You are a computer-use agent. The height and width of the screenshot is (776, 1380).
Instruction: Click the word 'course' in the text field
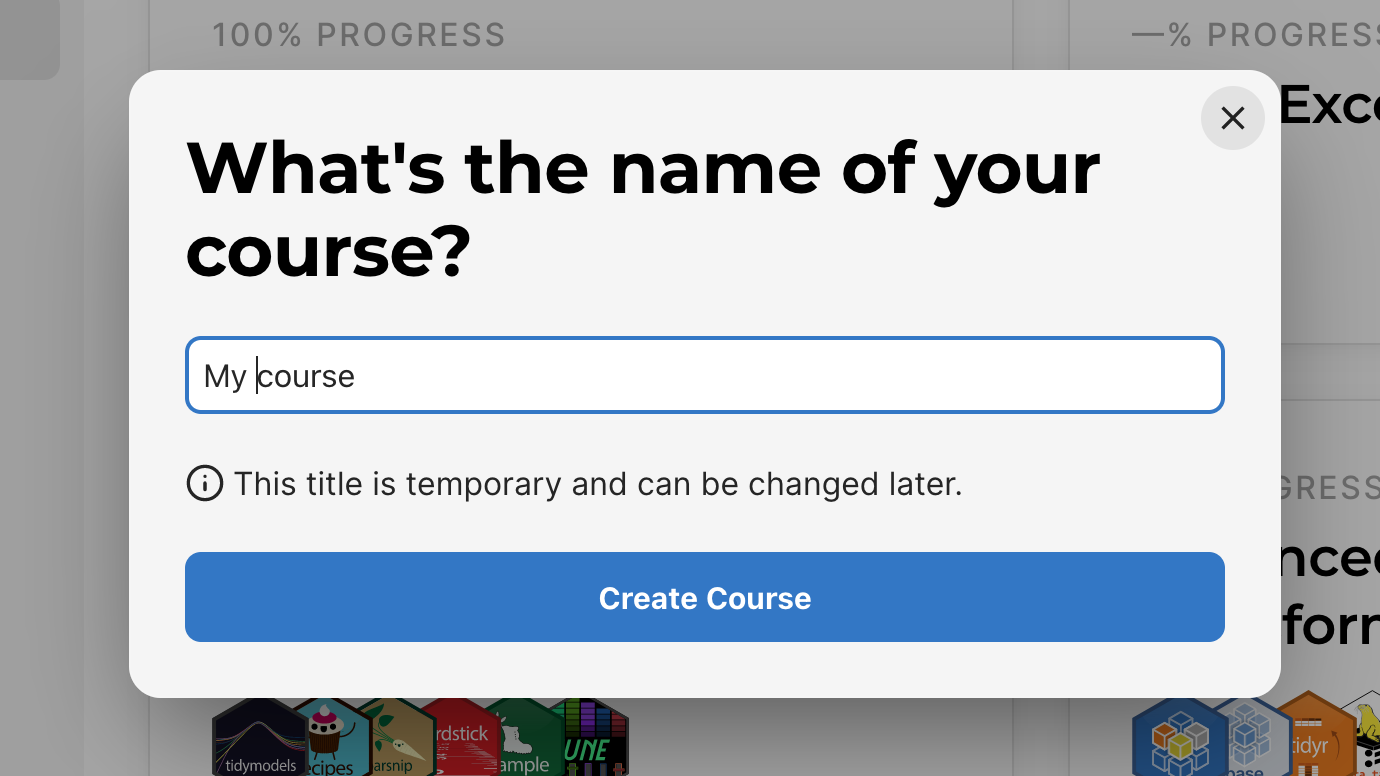point(306,376)
